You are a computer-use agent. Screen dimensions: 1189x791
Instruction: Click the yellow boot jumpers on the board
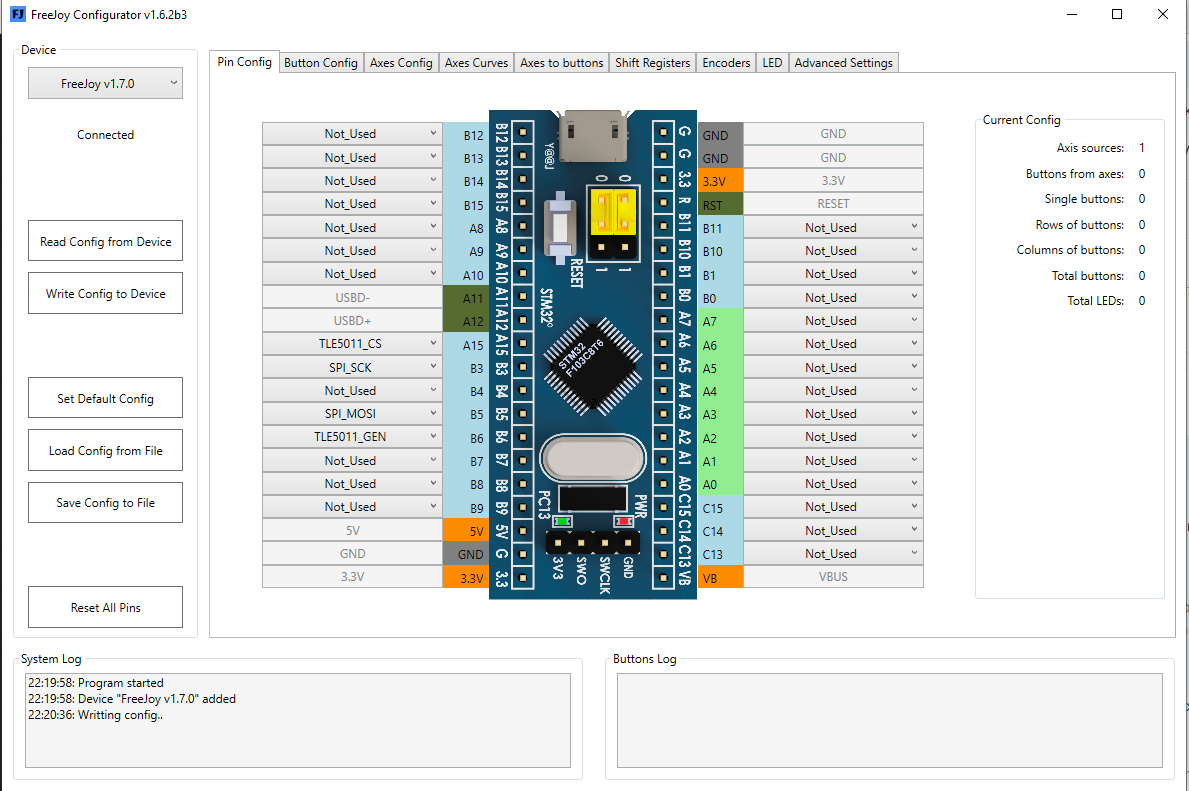tap(613, 211)
